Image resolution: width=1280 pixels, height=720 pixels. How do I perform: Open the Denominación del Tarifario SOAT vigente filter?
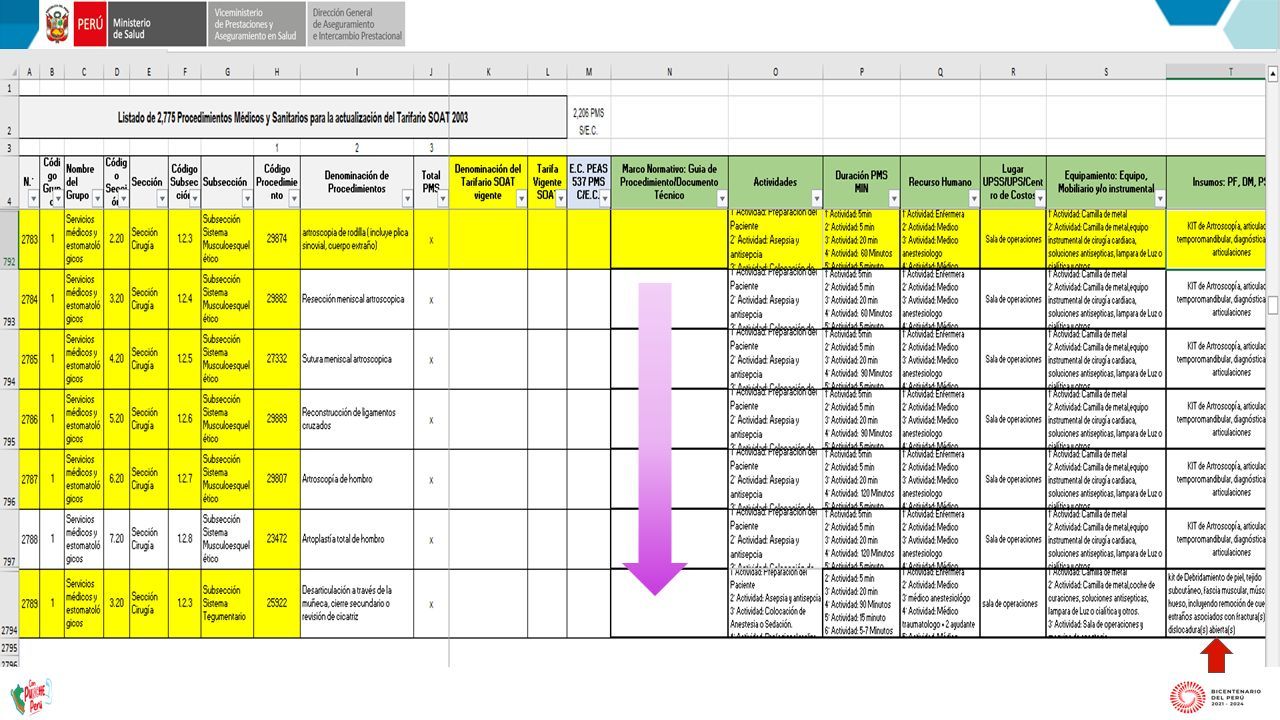[521, 199]
